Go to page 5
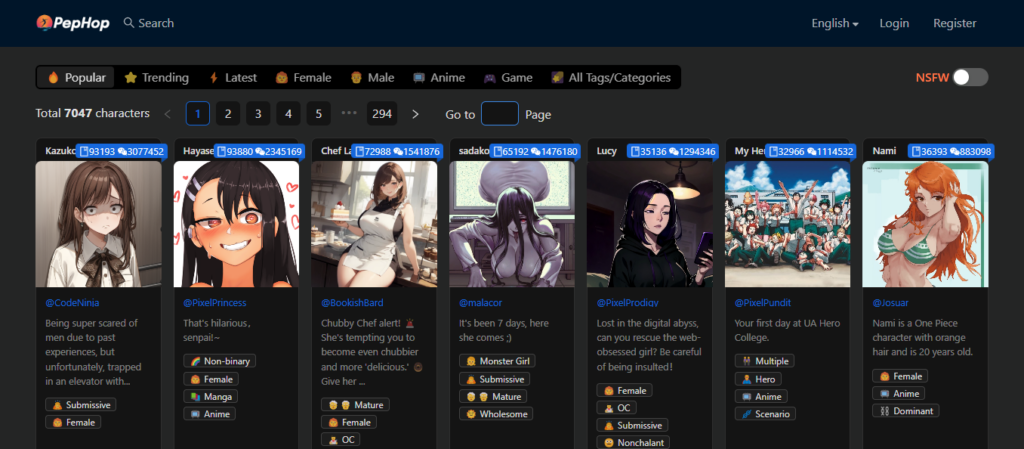 tap(318, 114)
